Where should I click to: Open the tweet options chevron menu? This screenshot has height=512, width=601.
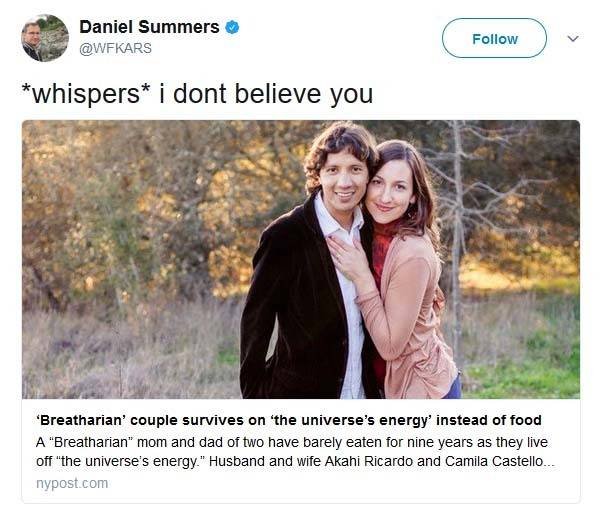tap(573, 39)
